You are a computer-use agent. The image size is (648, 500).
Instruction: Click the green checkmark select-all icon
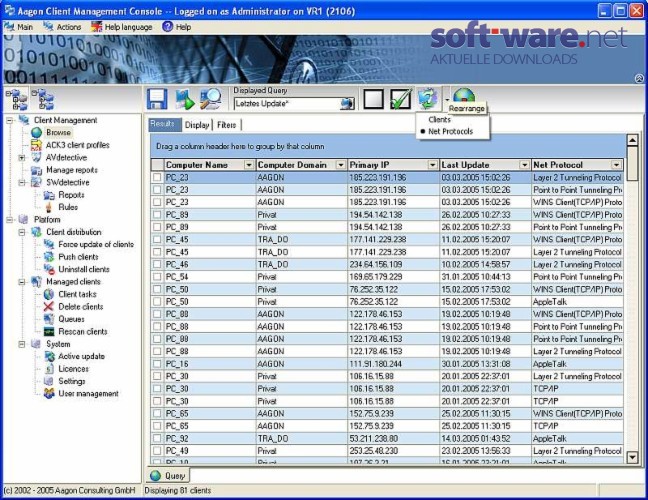(x=400, y=99)
